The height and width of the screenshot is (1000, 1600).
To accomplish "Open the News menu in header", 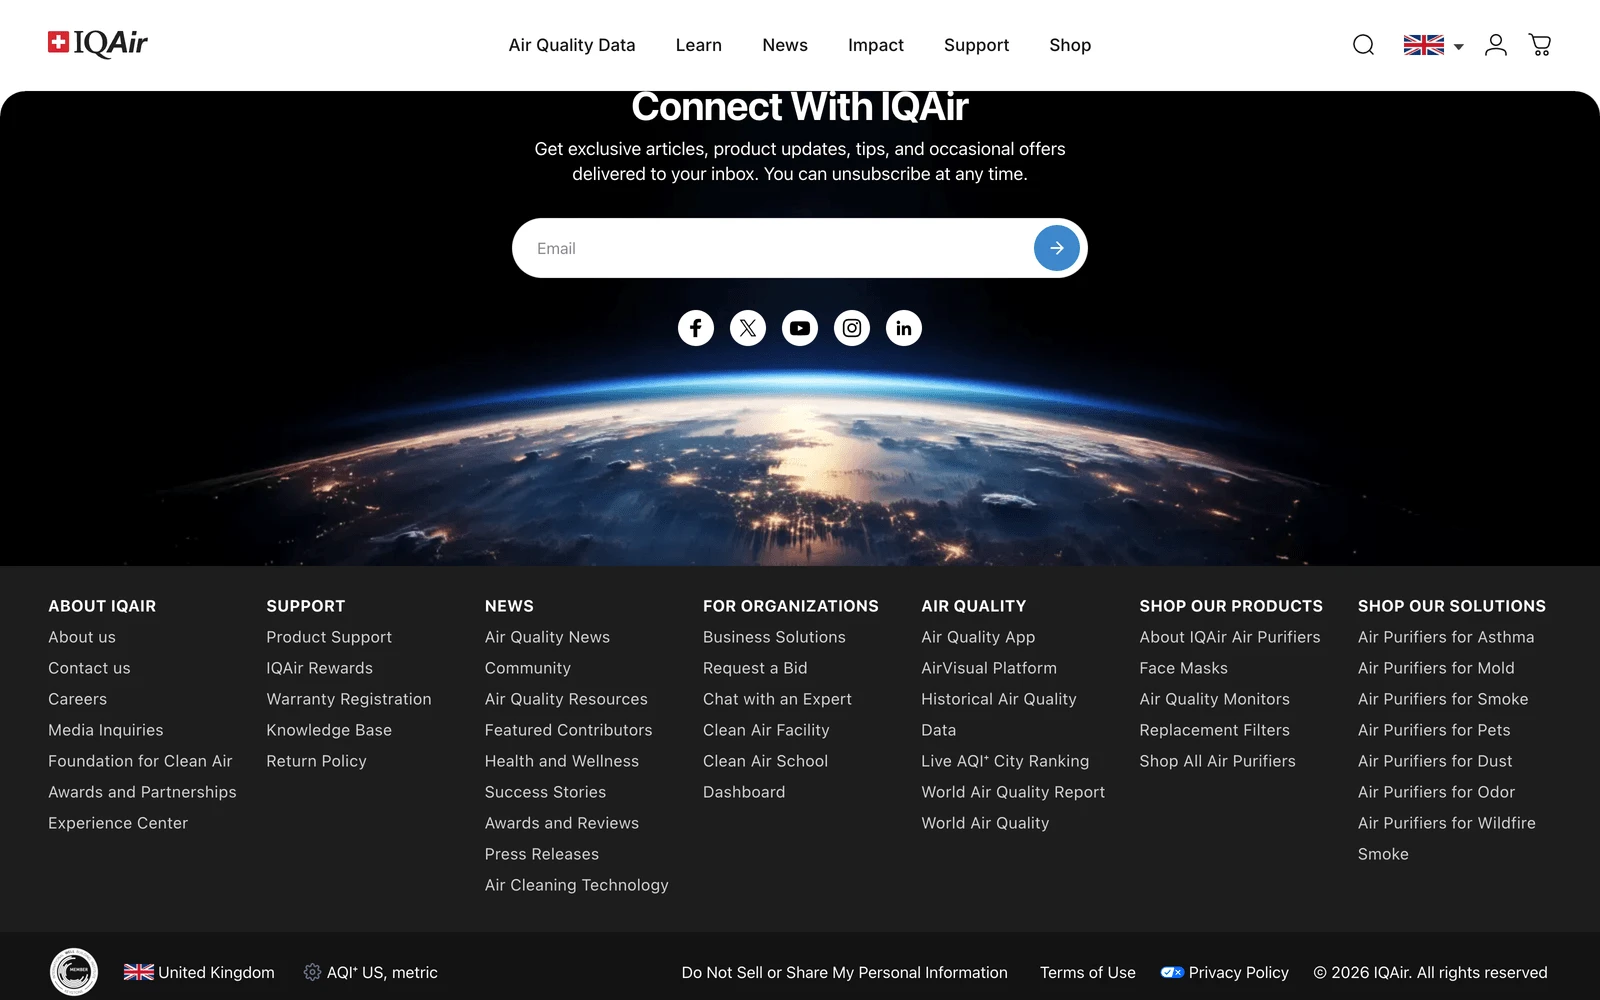I will tap(785, 45).
